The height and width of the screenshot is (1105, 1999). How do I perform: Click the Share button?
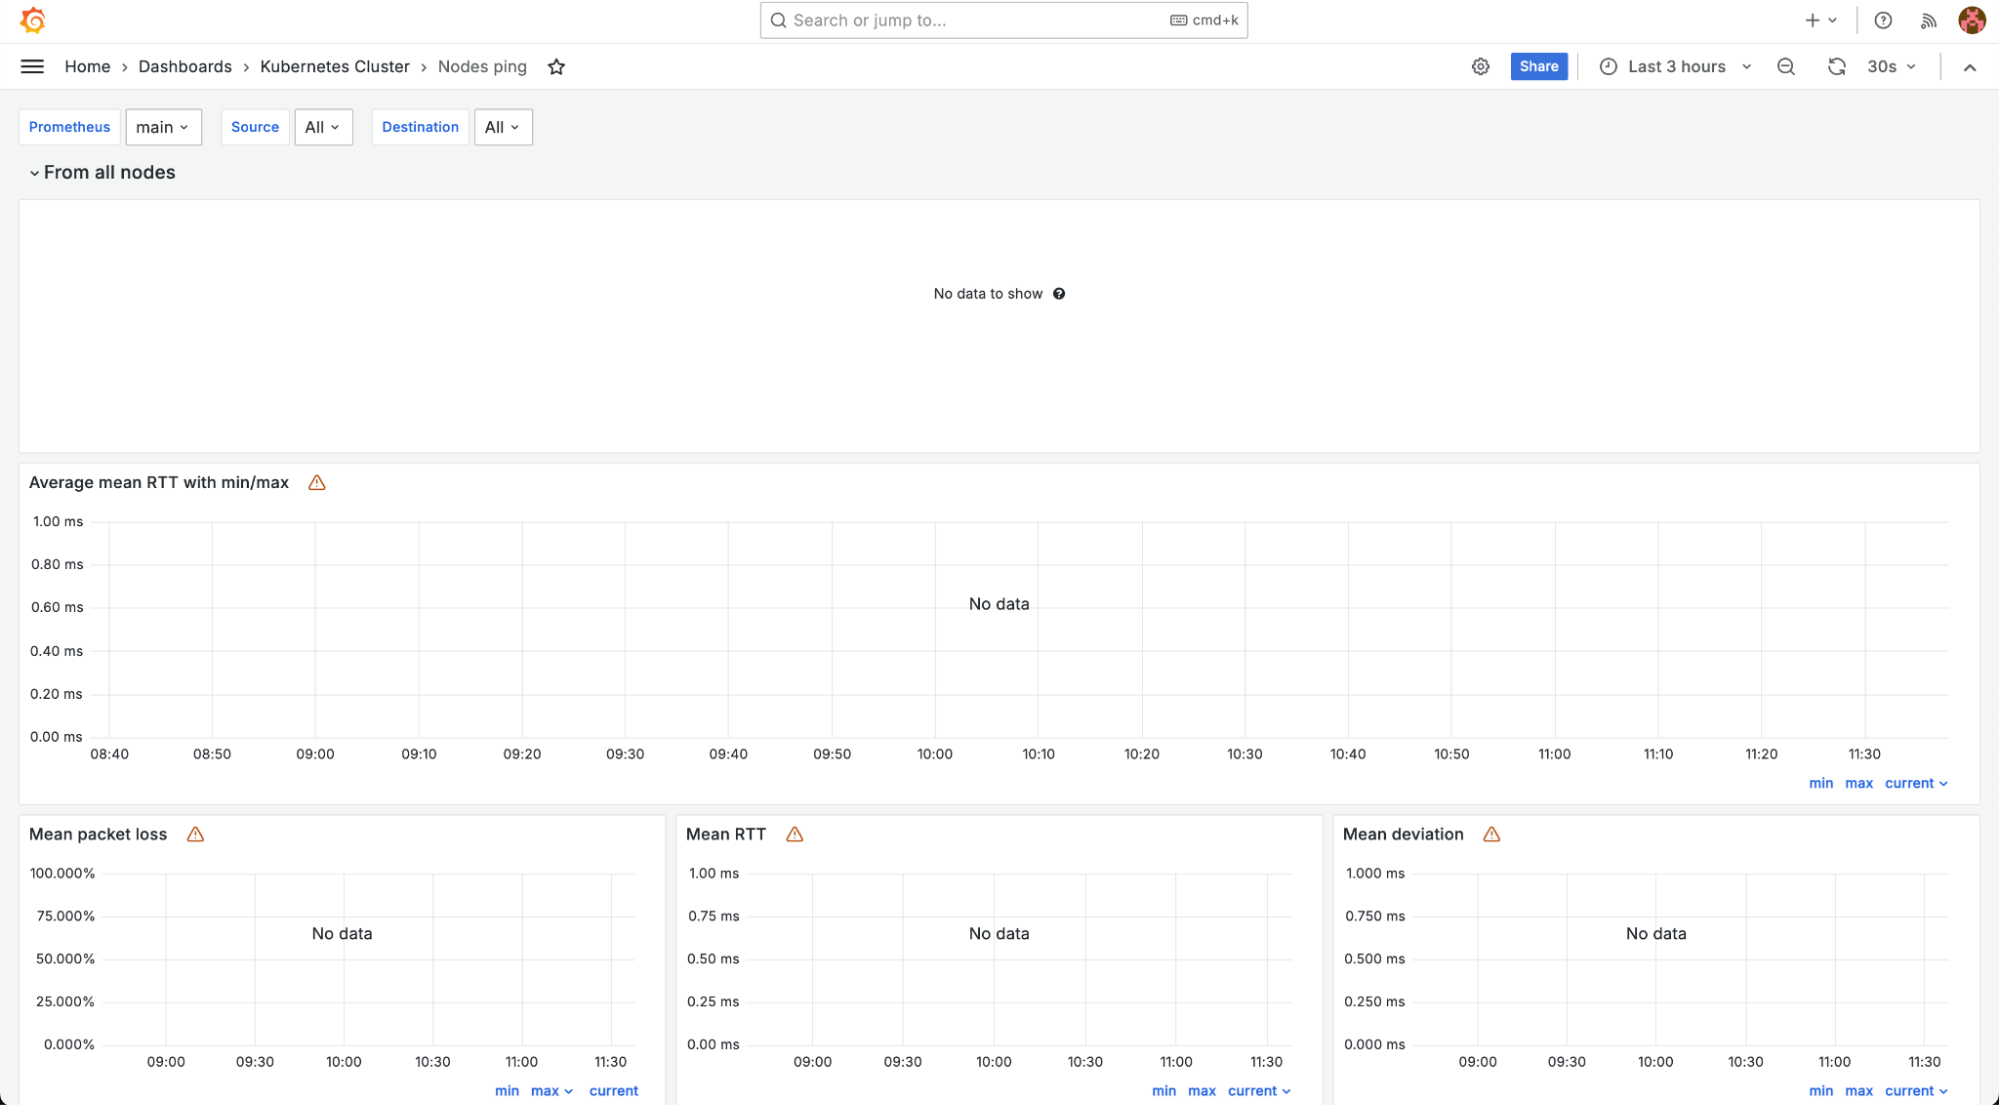(1538, 66)
